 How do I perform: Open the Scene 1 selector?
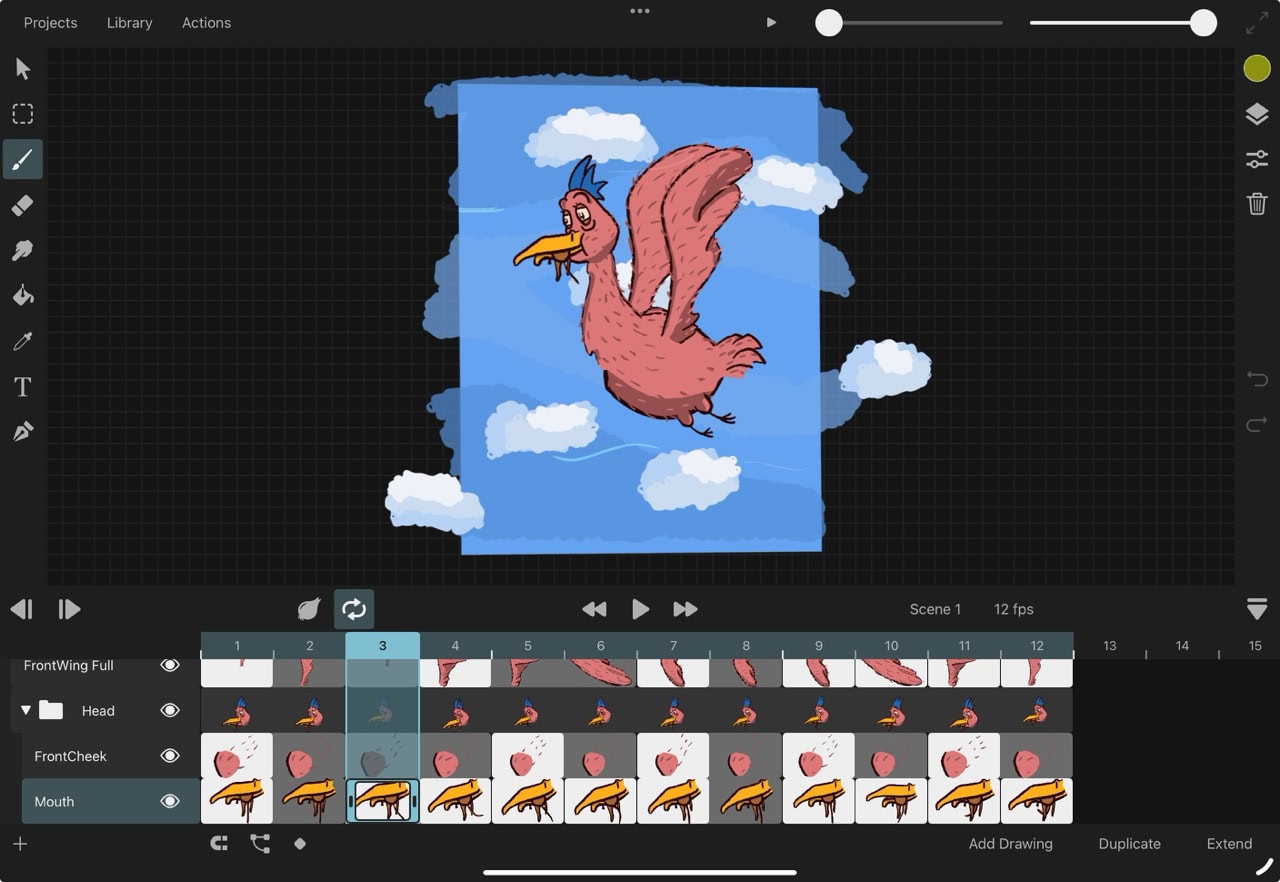935,609
